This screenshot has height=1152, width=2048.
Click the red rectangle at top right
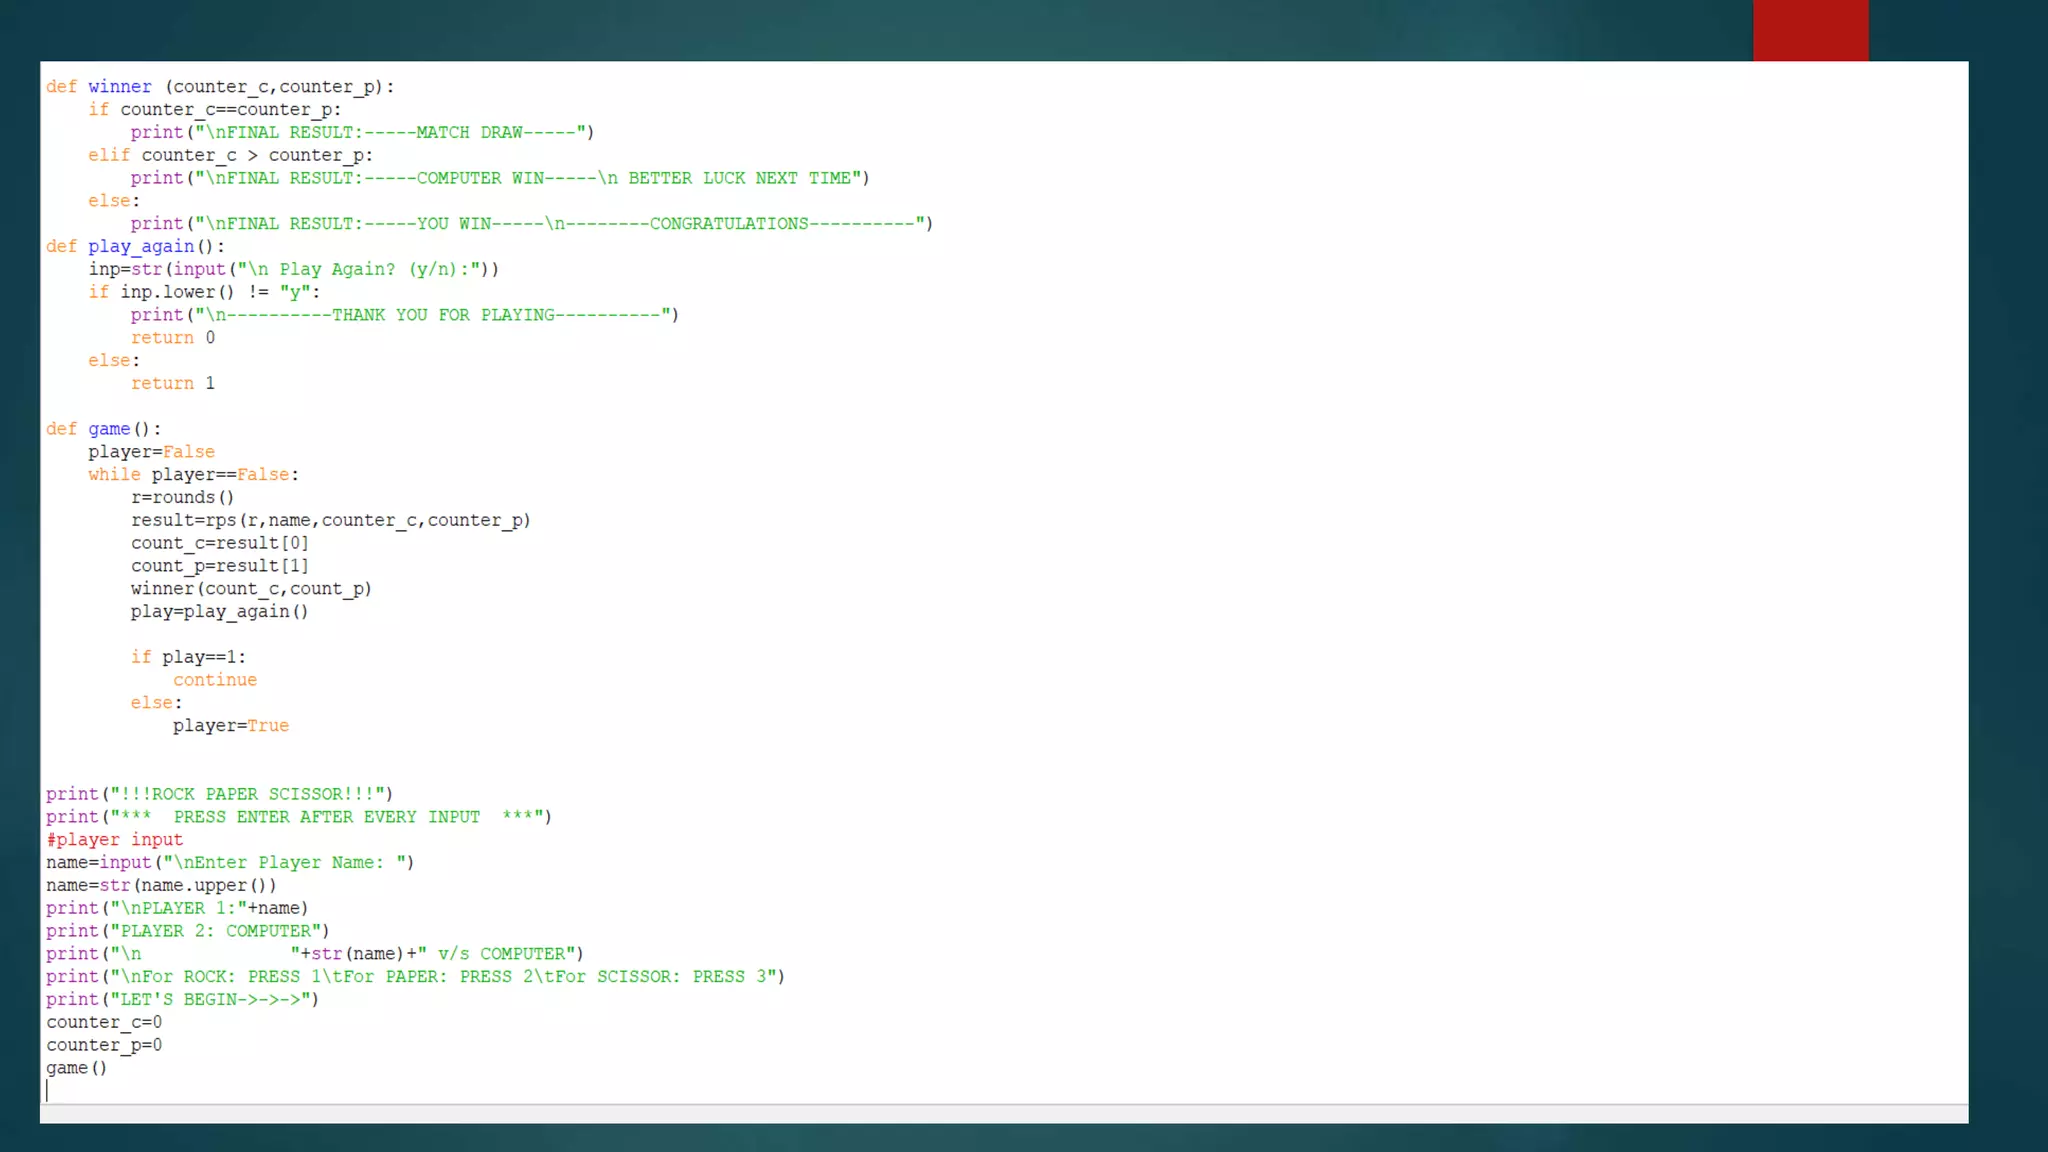point(1810,30)
